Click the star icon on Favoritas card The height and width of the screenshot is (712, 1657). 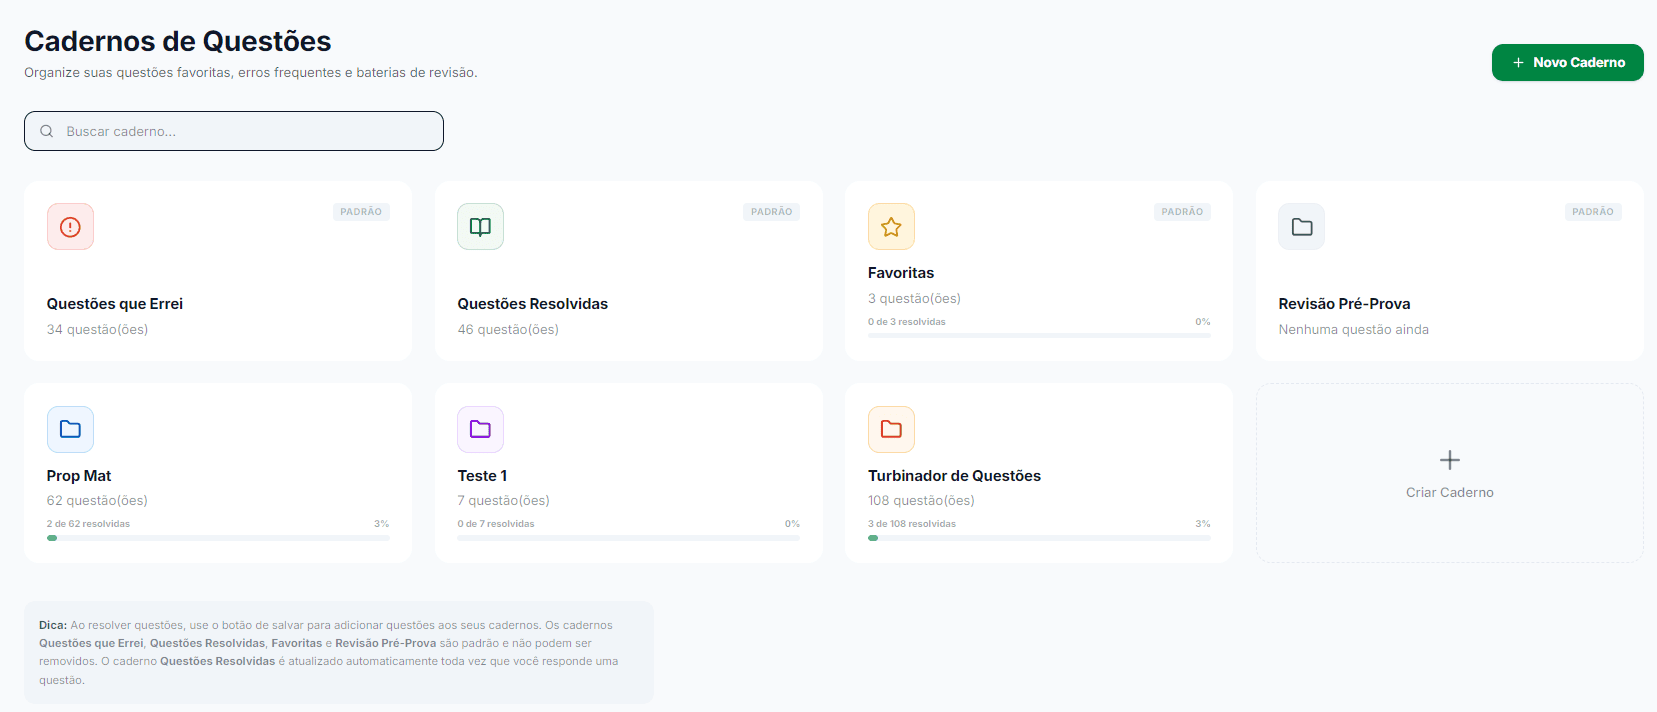891,227
